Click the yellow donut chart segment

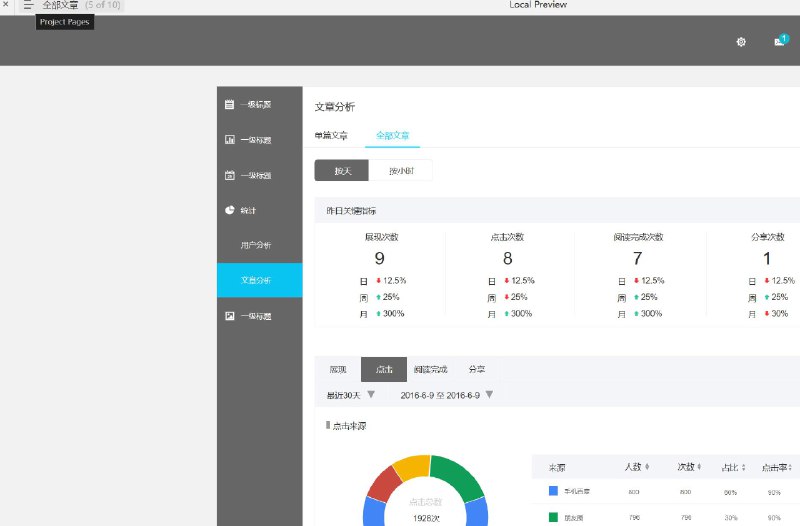tap(412, 466)
